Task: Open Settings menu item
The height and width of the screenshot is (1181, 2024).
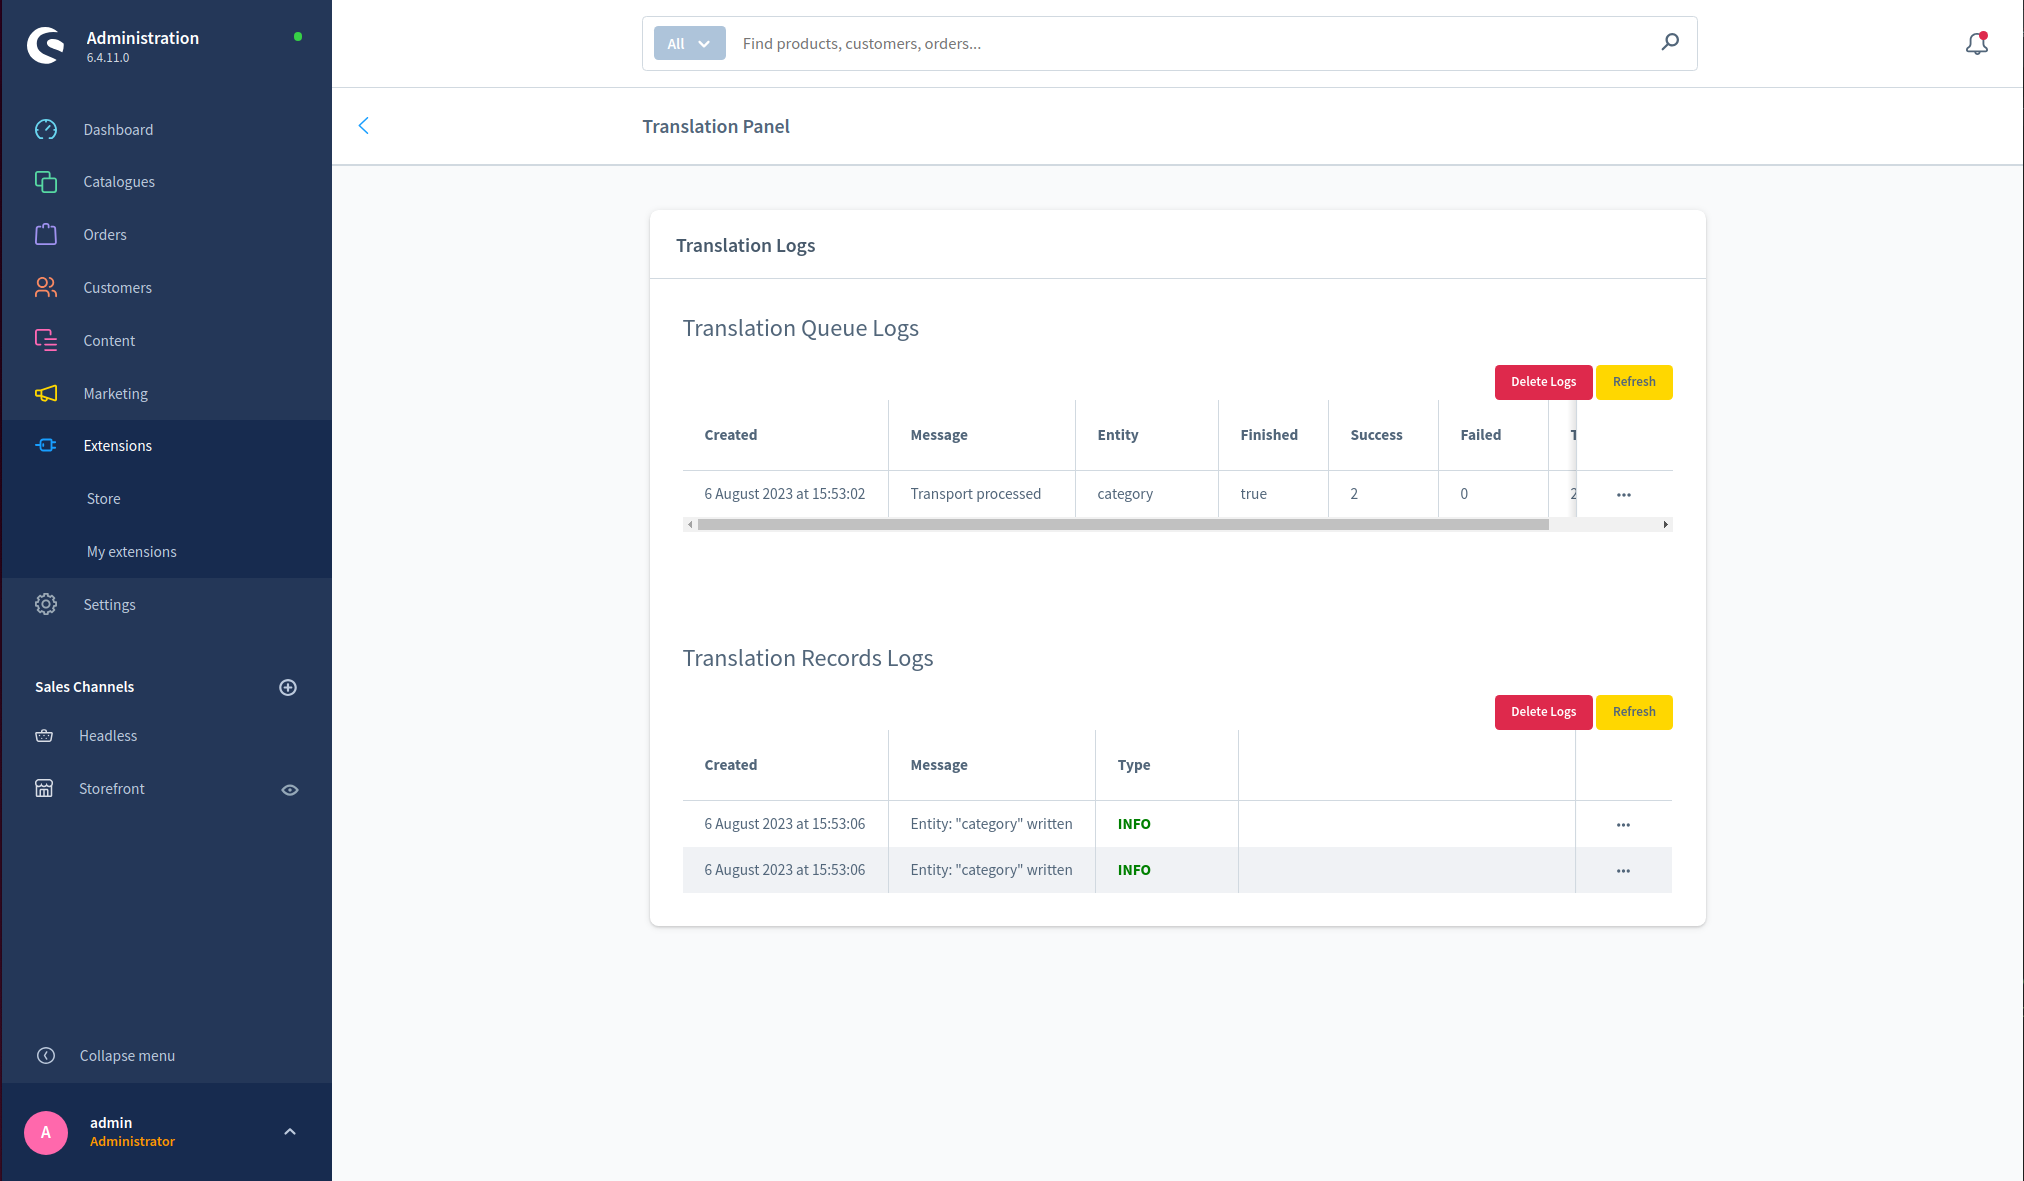Action: (x=109, y=604)
